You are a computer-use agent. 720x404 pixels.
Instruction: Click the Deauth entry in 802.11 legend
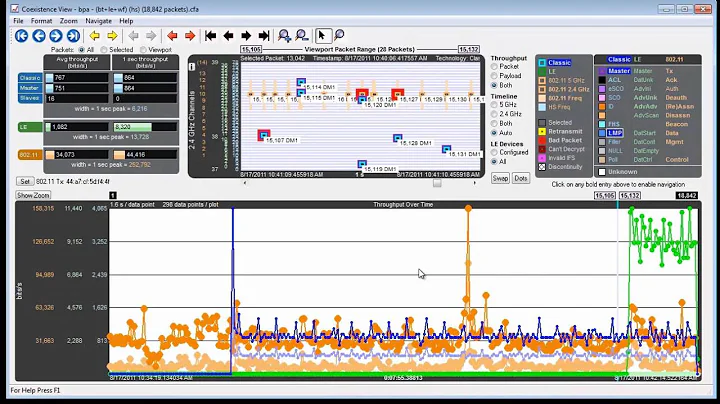pyautogui.click(x=676, y=98)
